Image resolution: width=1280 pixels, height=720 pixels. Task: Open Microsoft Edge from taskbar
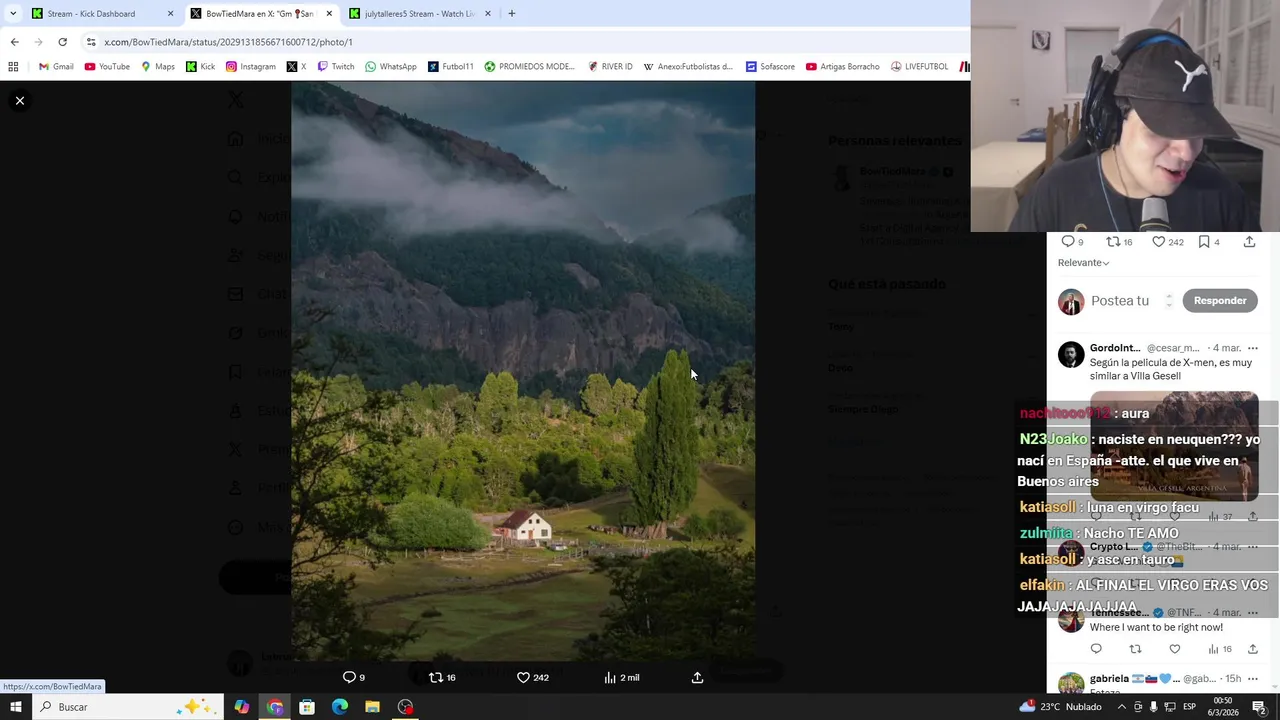point(340,707)
